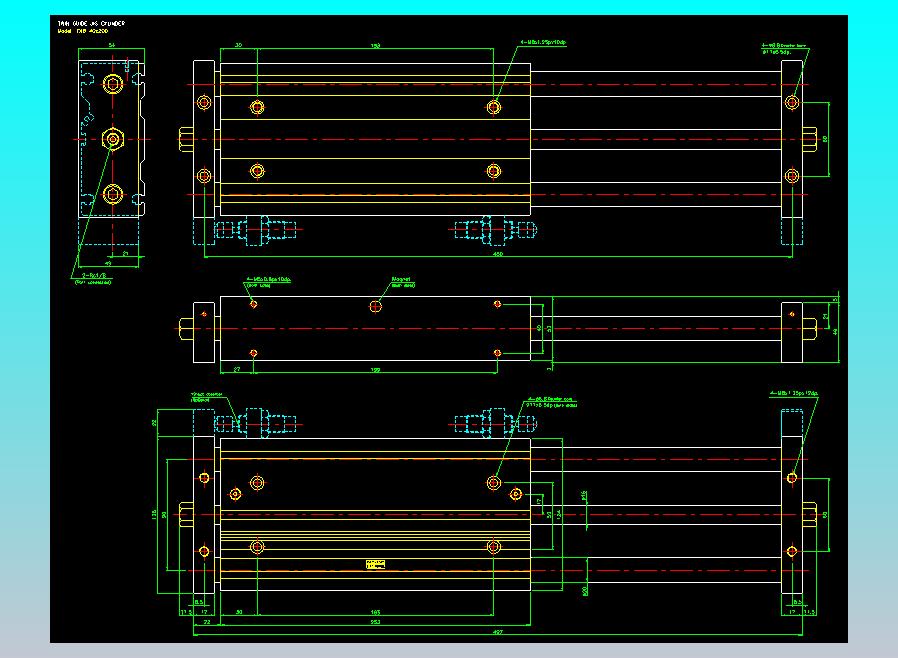Viewport: 898px width, 658px height.
Task: Select the 153 dimension above the top view
Action: pyautogui.click(x=375, y=46)
